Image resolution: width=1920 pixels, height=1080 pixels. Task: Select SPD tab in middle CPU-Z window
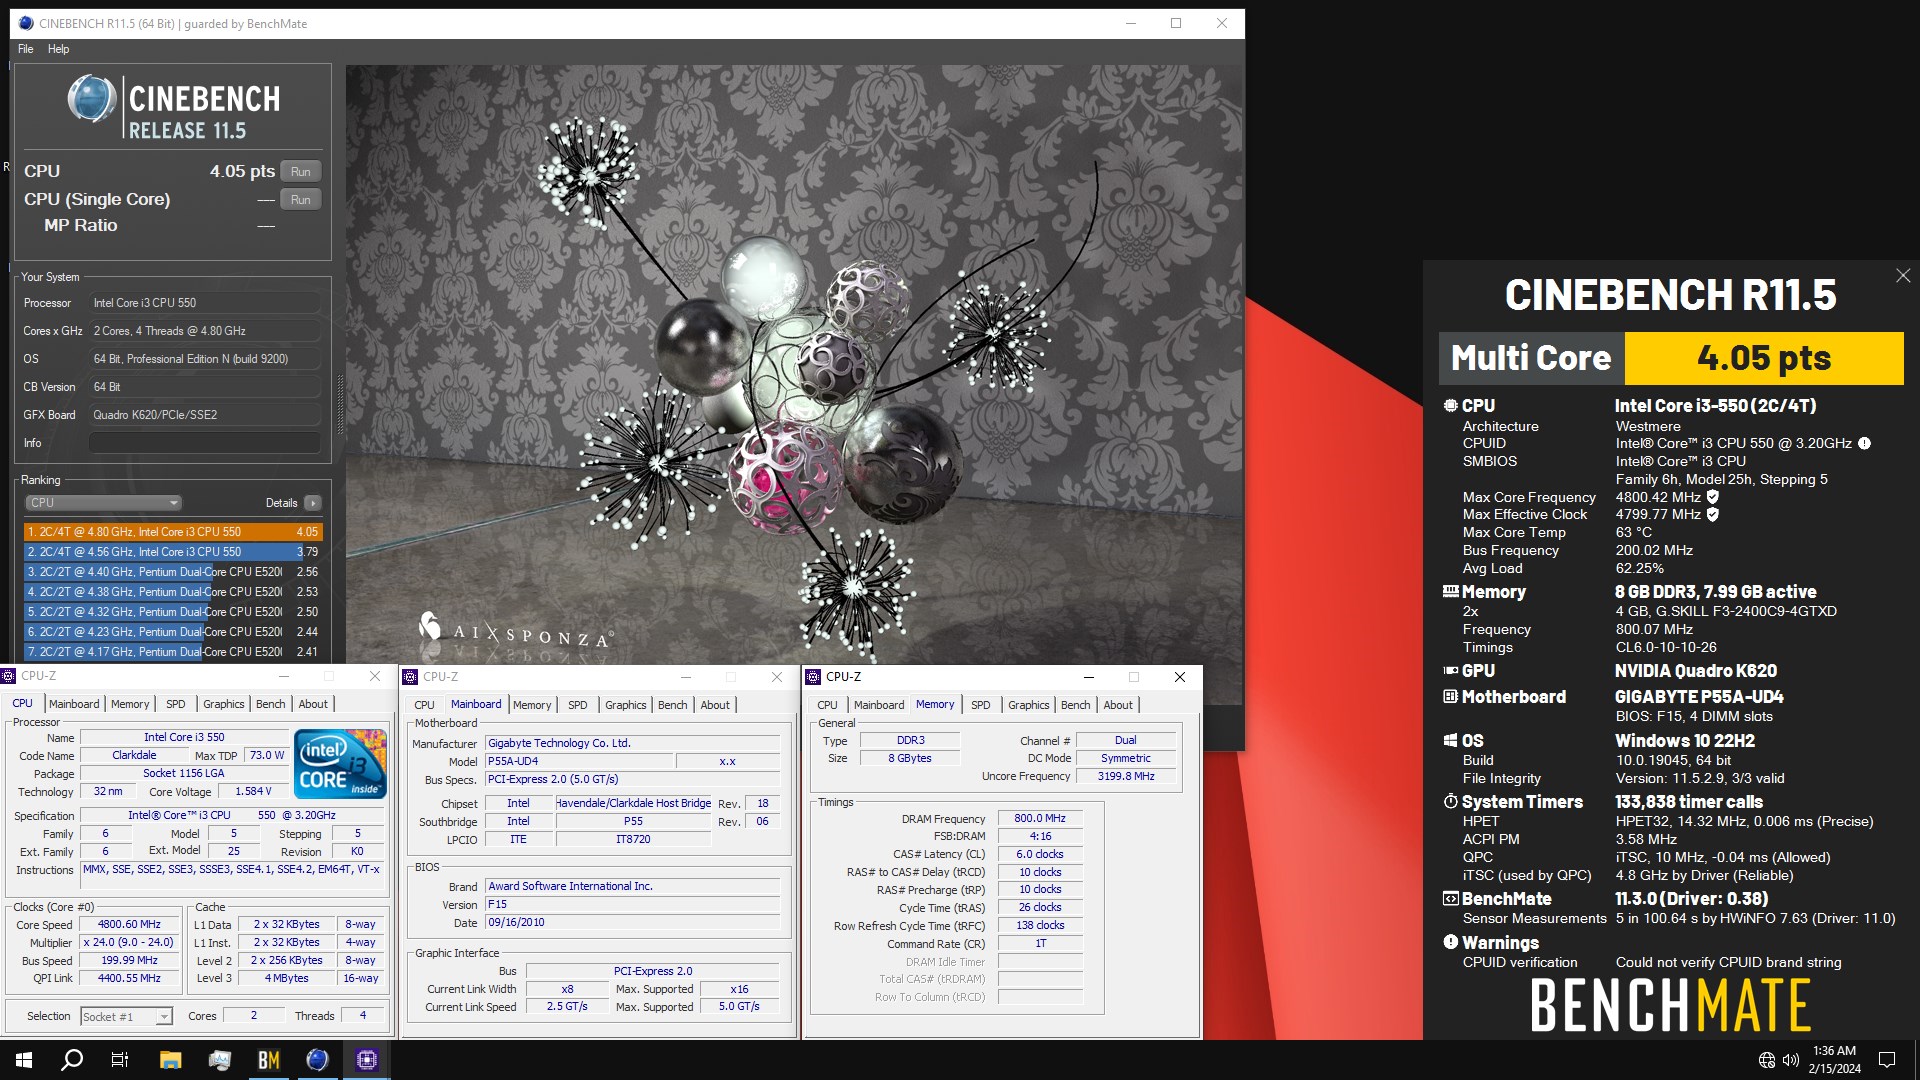click(x=578, y=705)
